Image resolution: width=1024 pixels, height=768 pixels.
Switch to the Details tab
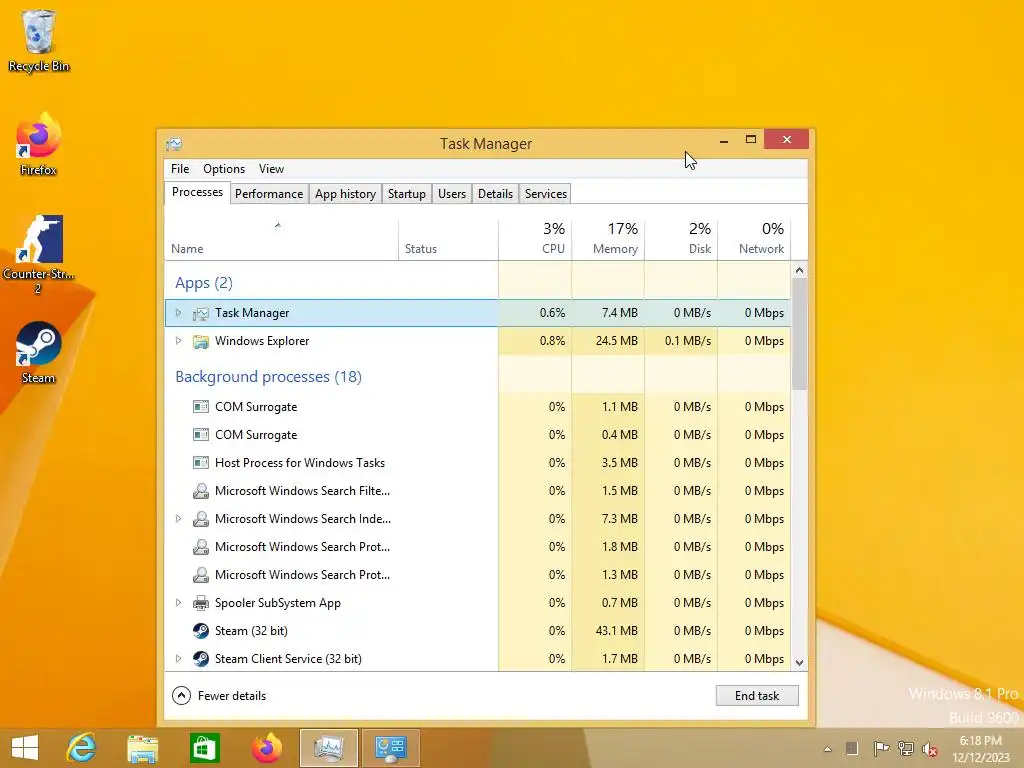[495, 194]
